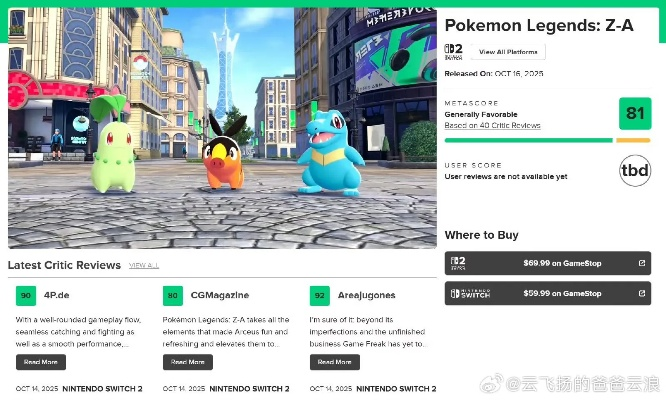Open external link icon on $69.99 listing
The width and height of the screenshot is (666, 400).
click(x=641, y=263)
